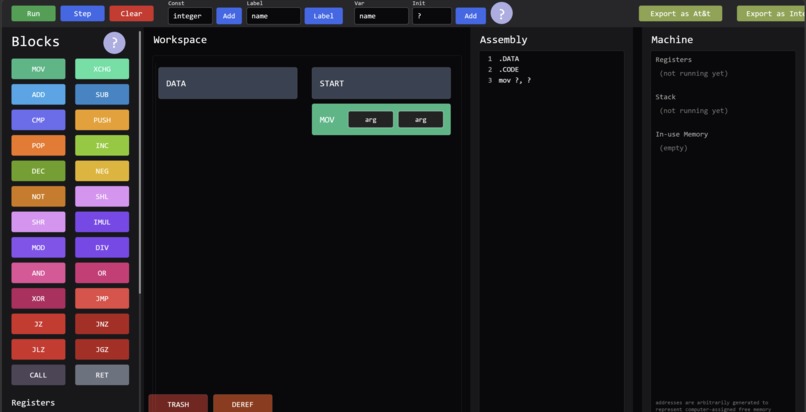Open the Blocks panel help icon
Image resolution: width=806 pixels, height=412 pixels.
pos(115,43)
